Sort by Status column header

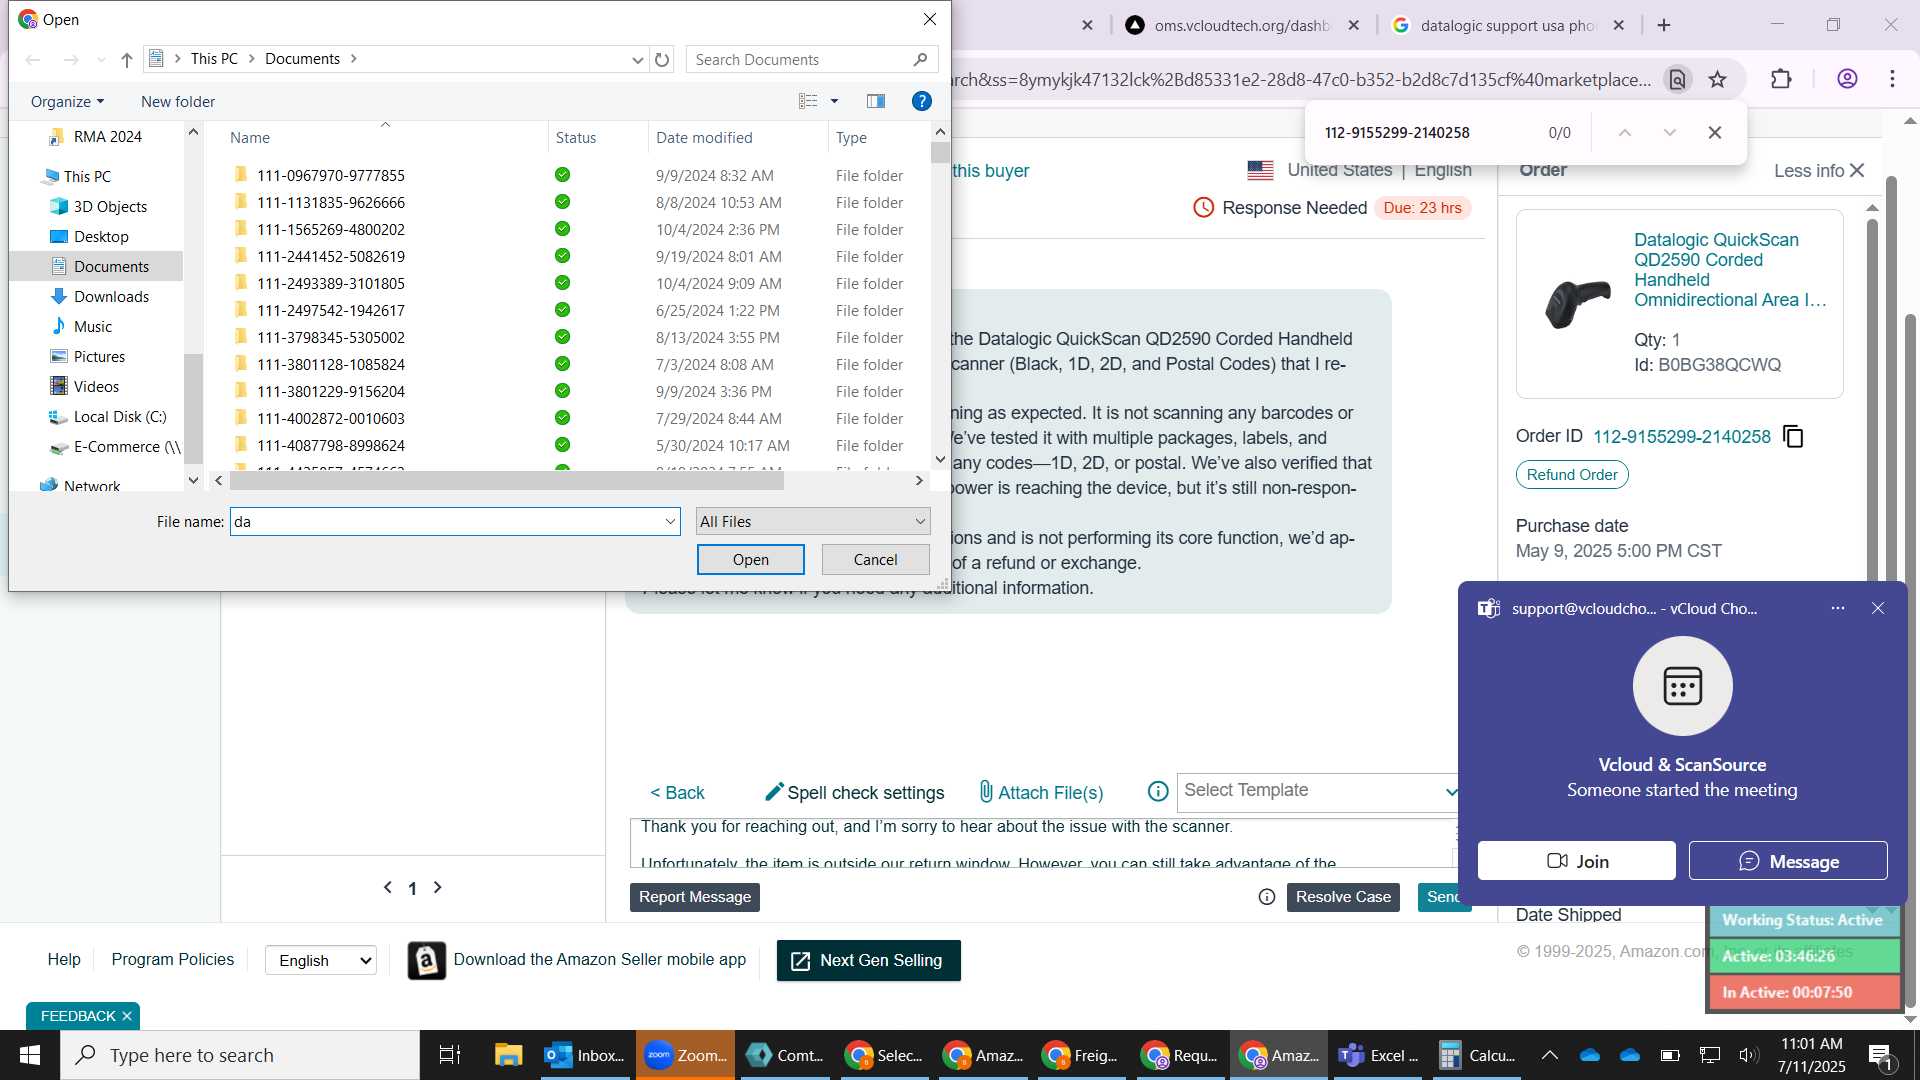(x=576, y=138)
